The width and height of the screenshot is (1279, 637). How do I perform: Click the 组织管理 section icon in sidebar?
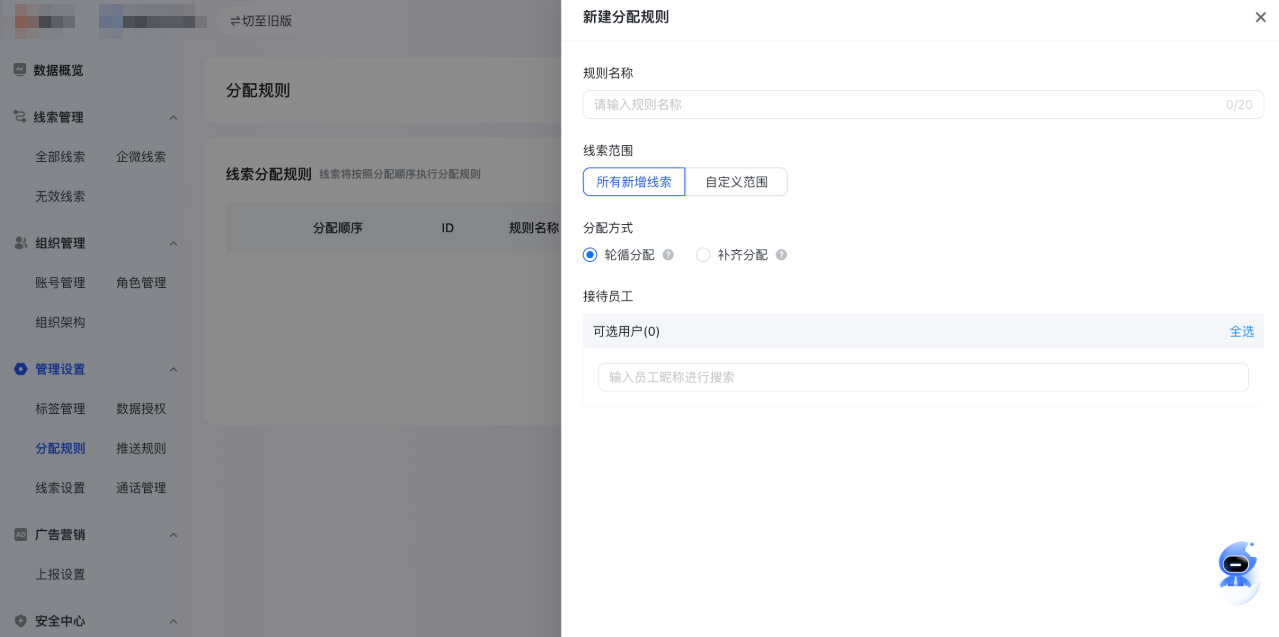(21, 243)
